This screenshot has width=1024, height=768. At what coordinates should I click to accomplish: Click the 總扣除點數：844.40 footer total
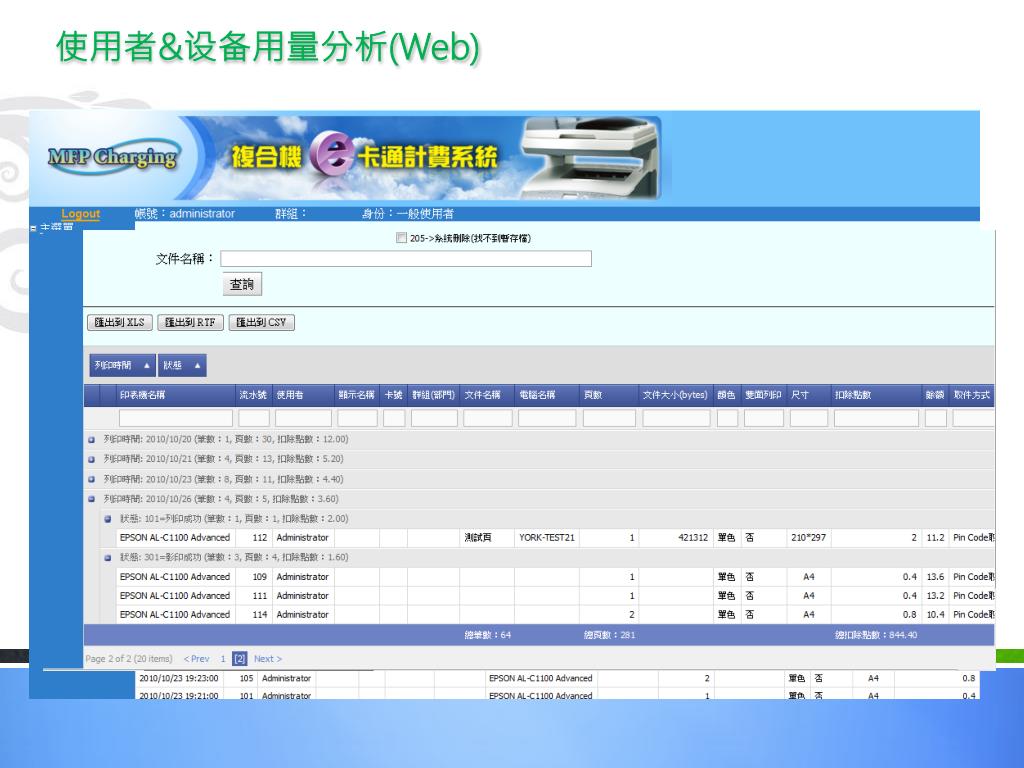pyautogui.click(x=876, y=635)
